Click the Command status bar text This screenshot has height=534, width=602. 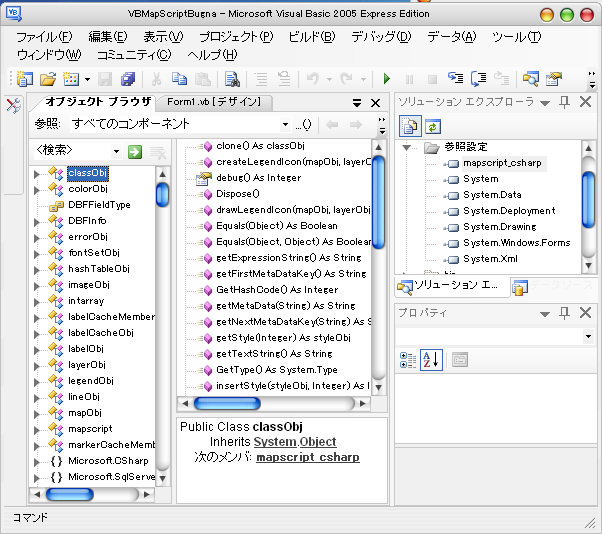click(30, 518)
